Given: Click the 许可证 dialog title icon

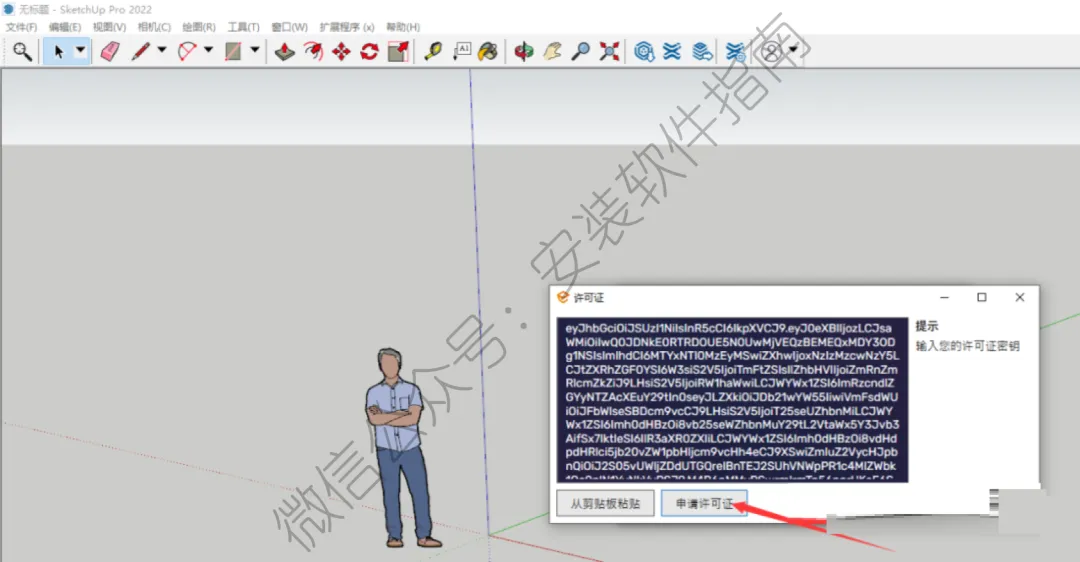Looking at the screenshot, I should 563,298.
